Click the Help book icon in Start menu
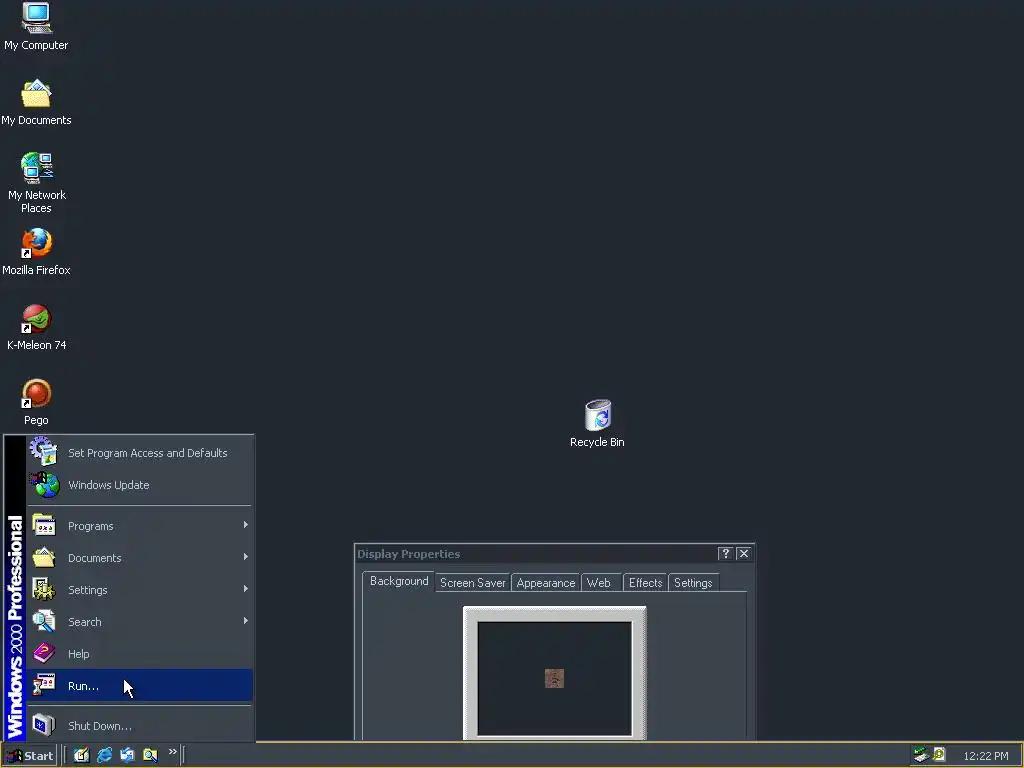Screen dimensions: 1024x768 (x=44, y=653)
